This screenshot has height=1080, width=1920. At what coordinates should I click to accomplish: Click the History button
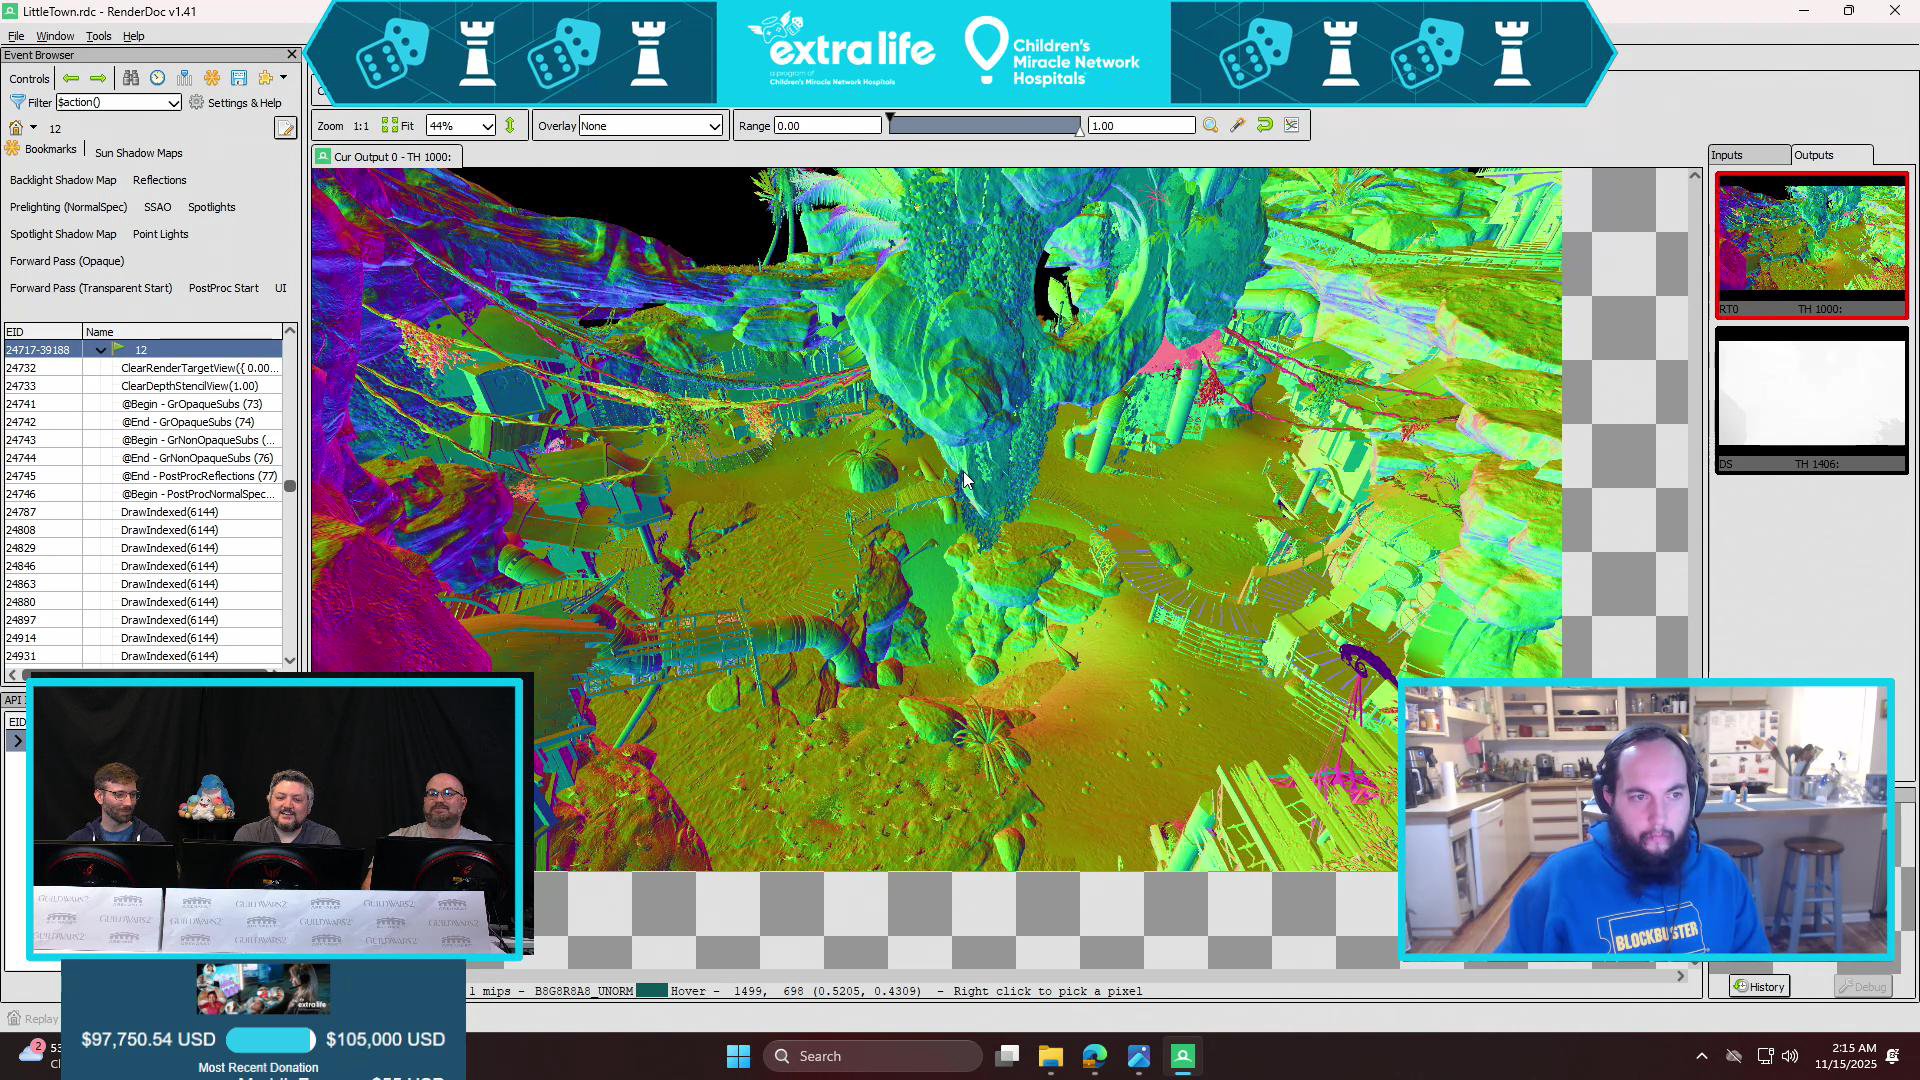coord(1759,987)
